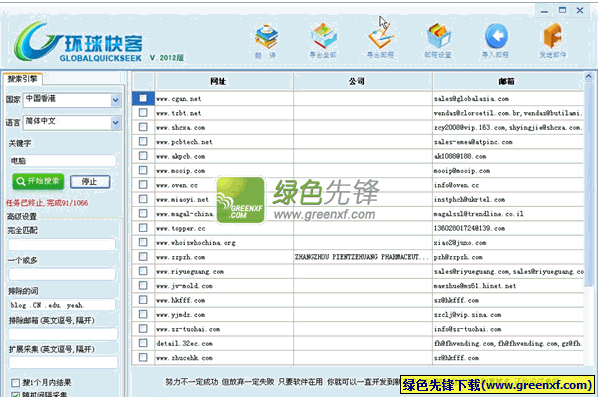This screenshot has width=598, height=397.
Task: Check the box next to www.akpcb.com
Action: (x=143, y=156)
